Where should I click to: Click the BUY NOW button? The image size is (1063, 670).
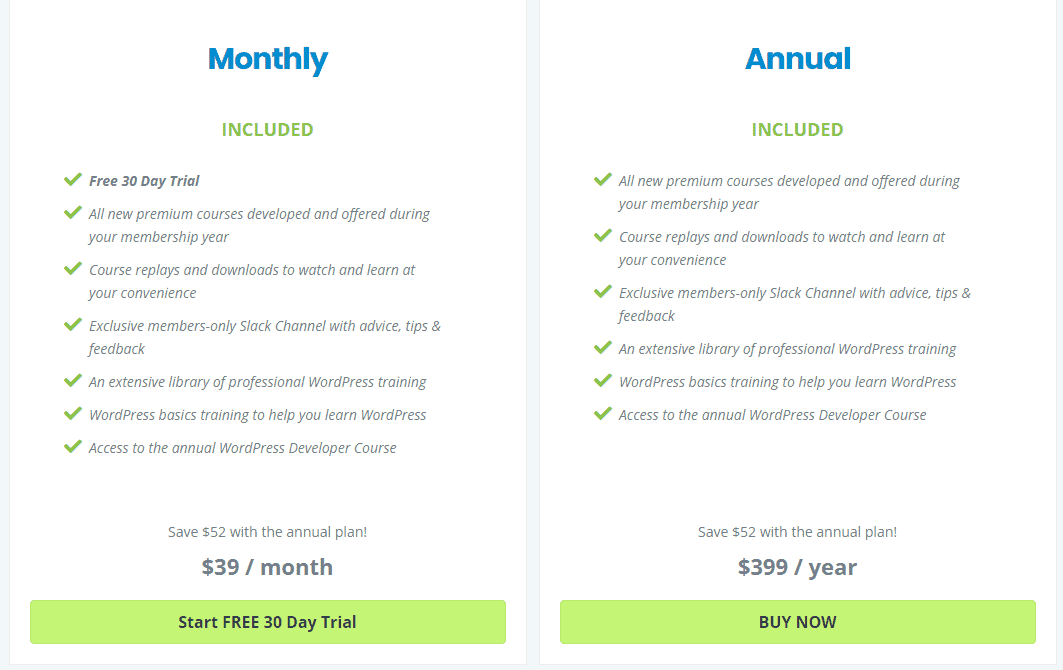[x=798, y=622]
